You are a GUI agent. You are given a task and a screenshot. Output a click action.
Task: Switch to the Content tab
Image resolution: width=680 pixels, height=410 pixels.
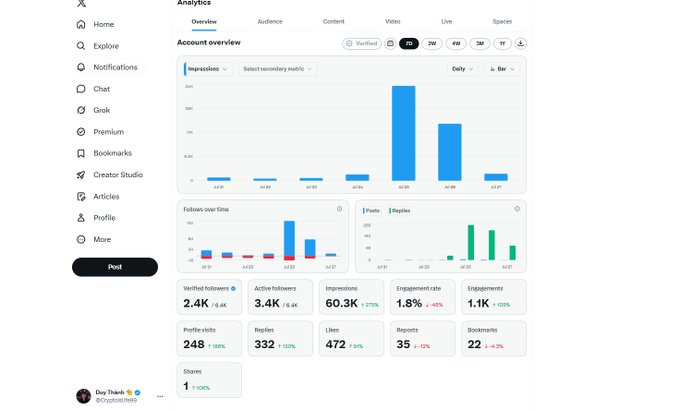click(333, 22)
